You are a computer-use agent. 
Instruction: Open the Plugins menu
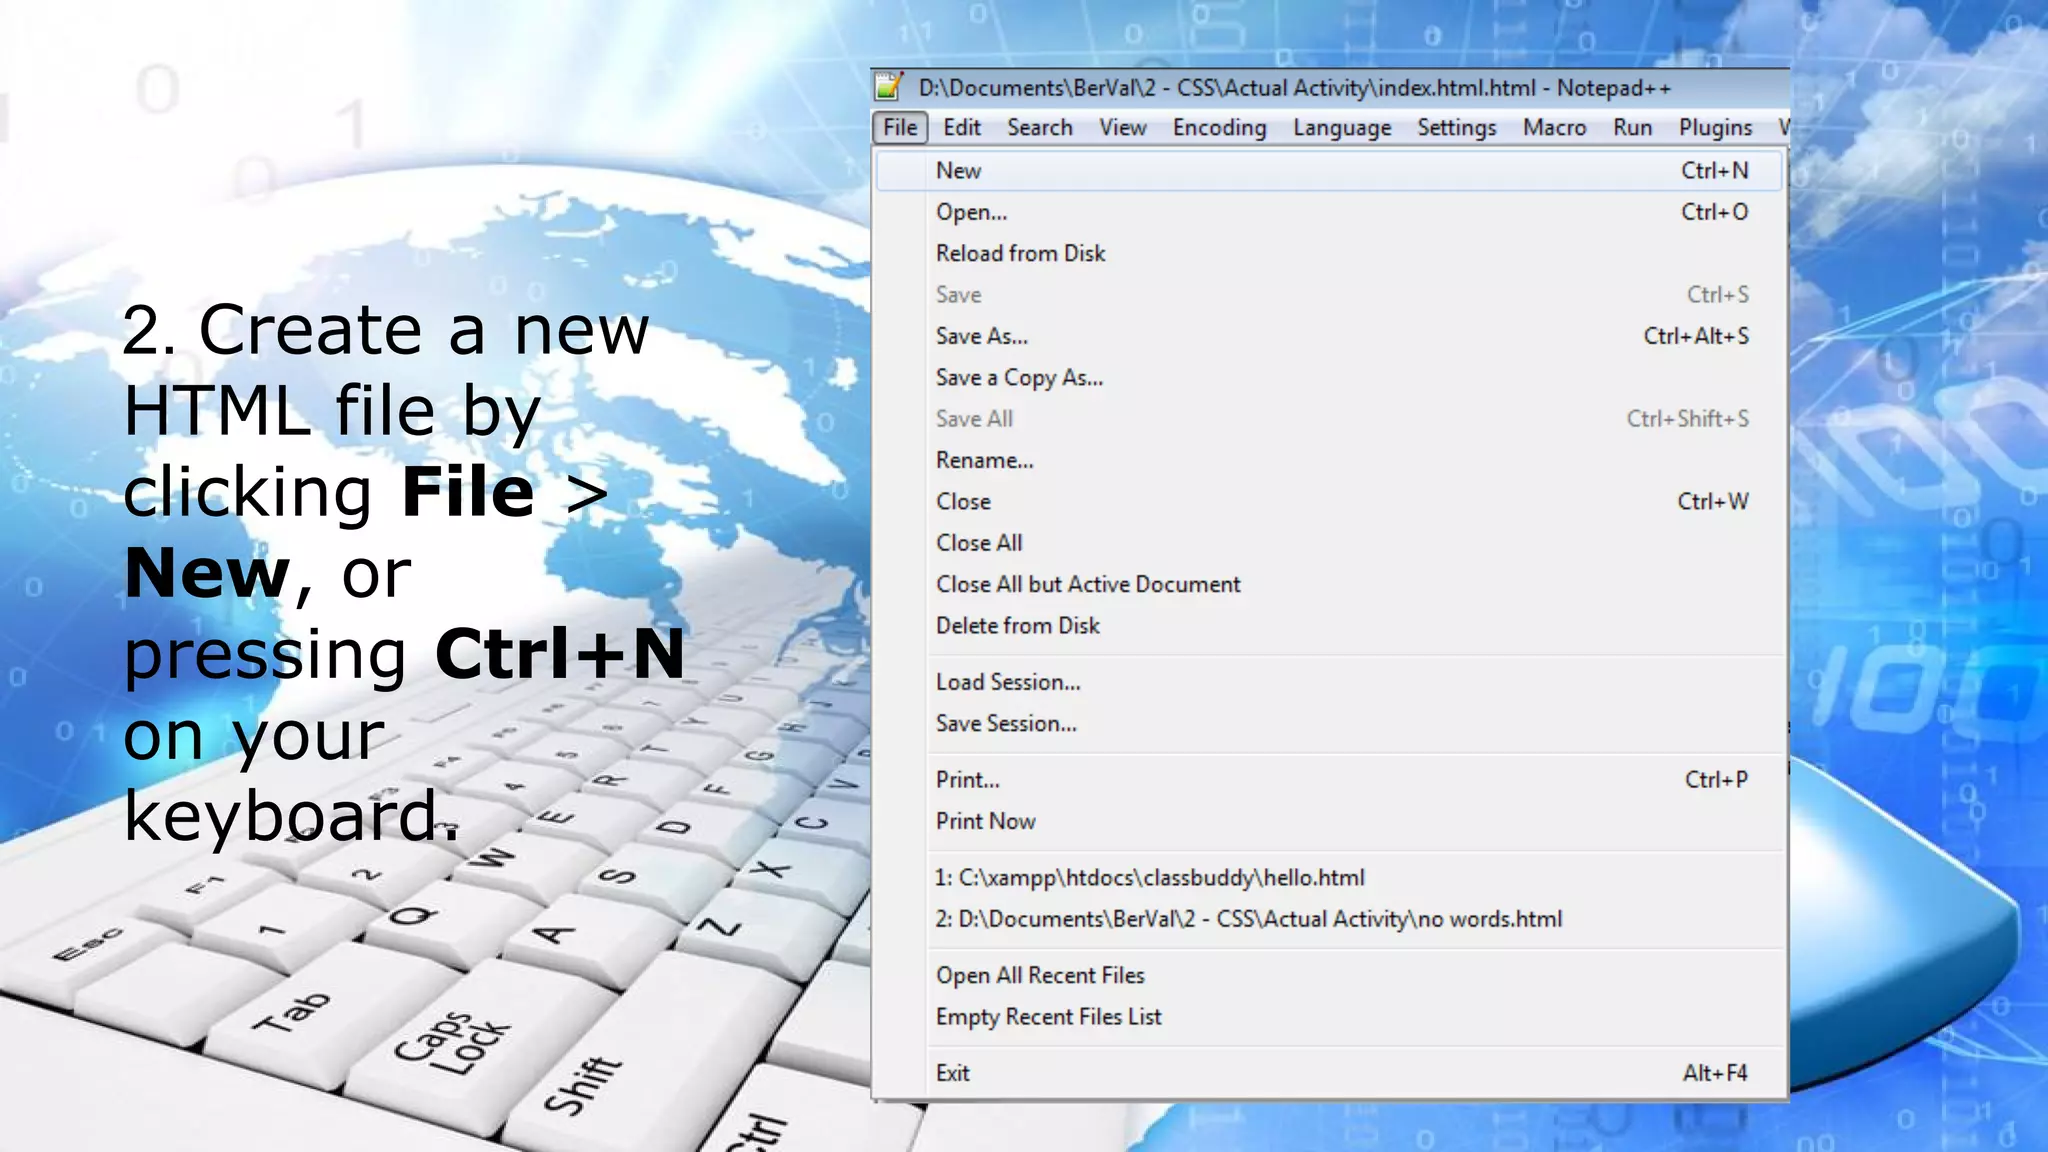click(x=1714, y=128)
